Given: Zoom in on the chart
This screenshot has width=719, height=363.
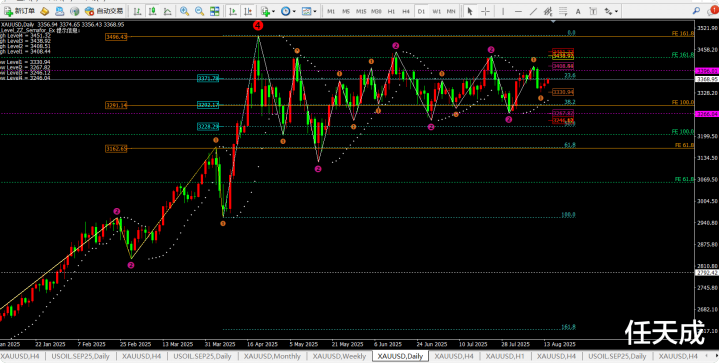Looking at the screenshot, I should [184, 11].
